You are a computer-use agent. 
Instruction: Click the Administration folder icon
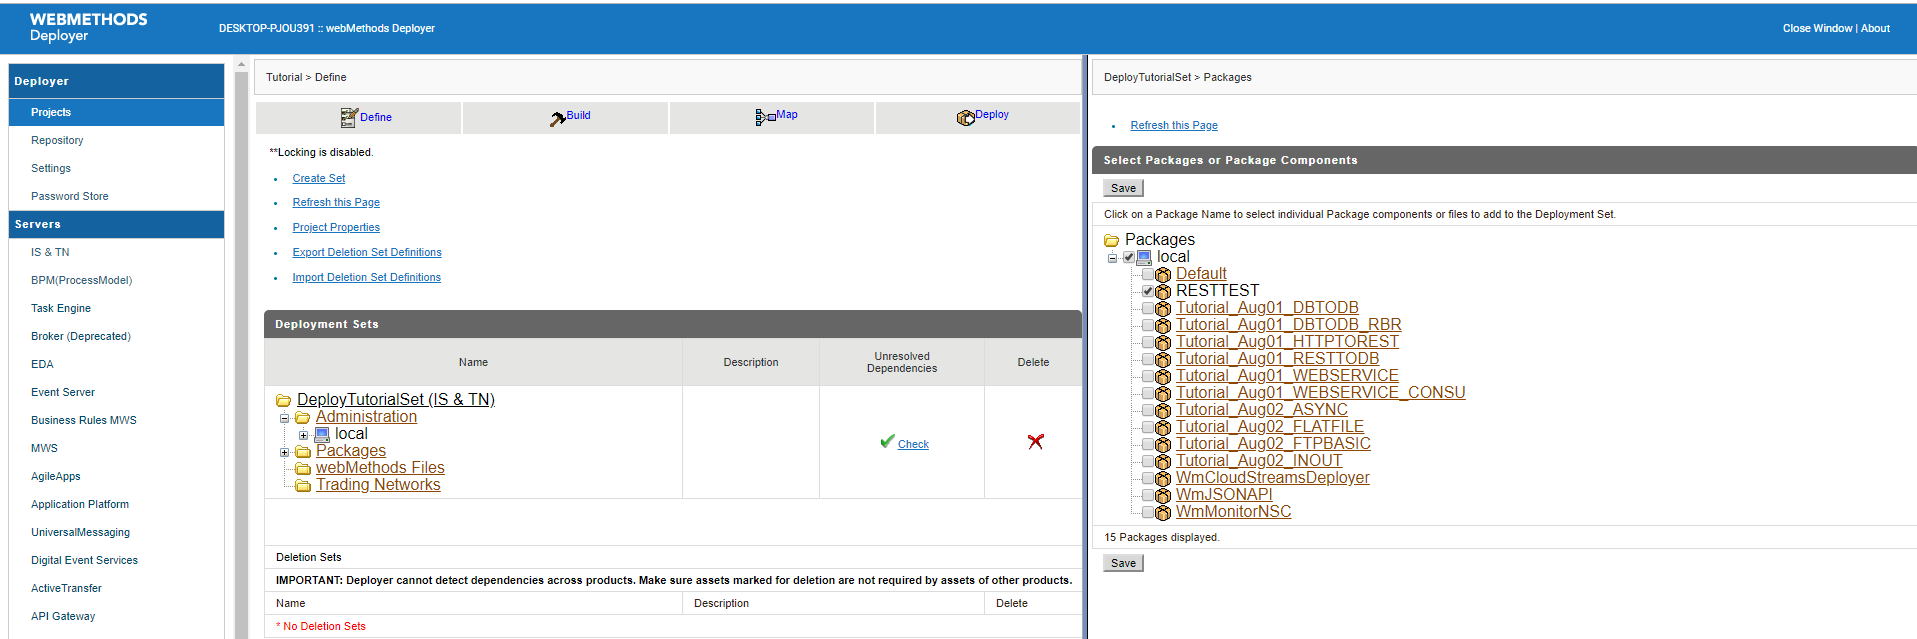(302, 418)
